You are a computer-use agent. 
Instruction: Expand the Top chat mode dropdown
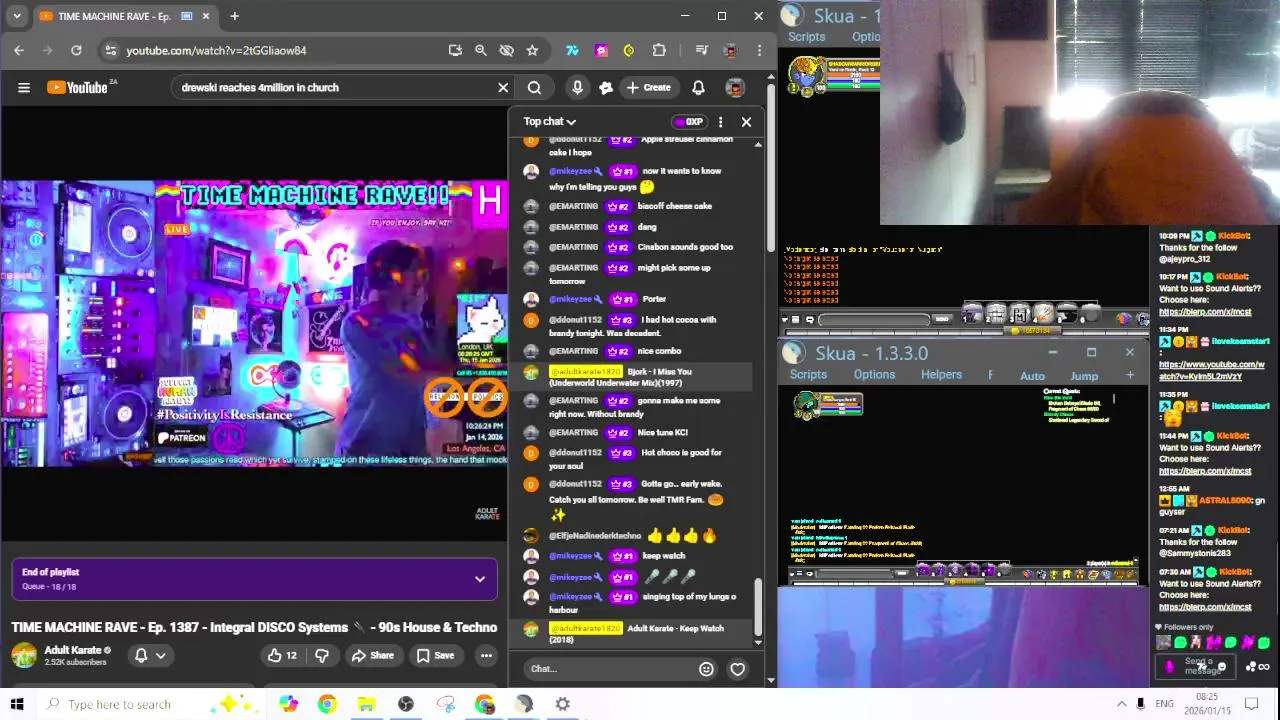click(x=550, y=122)
